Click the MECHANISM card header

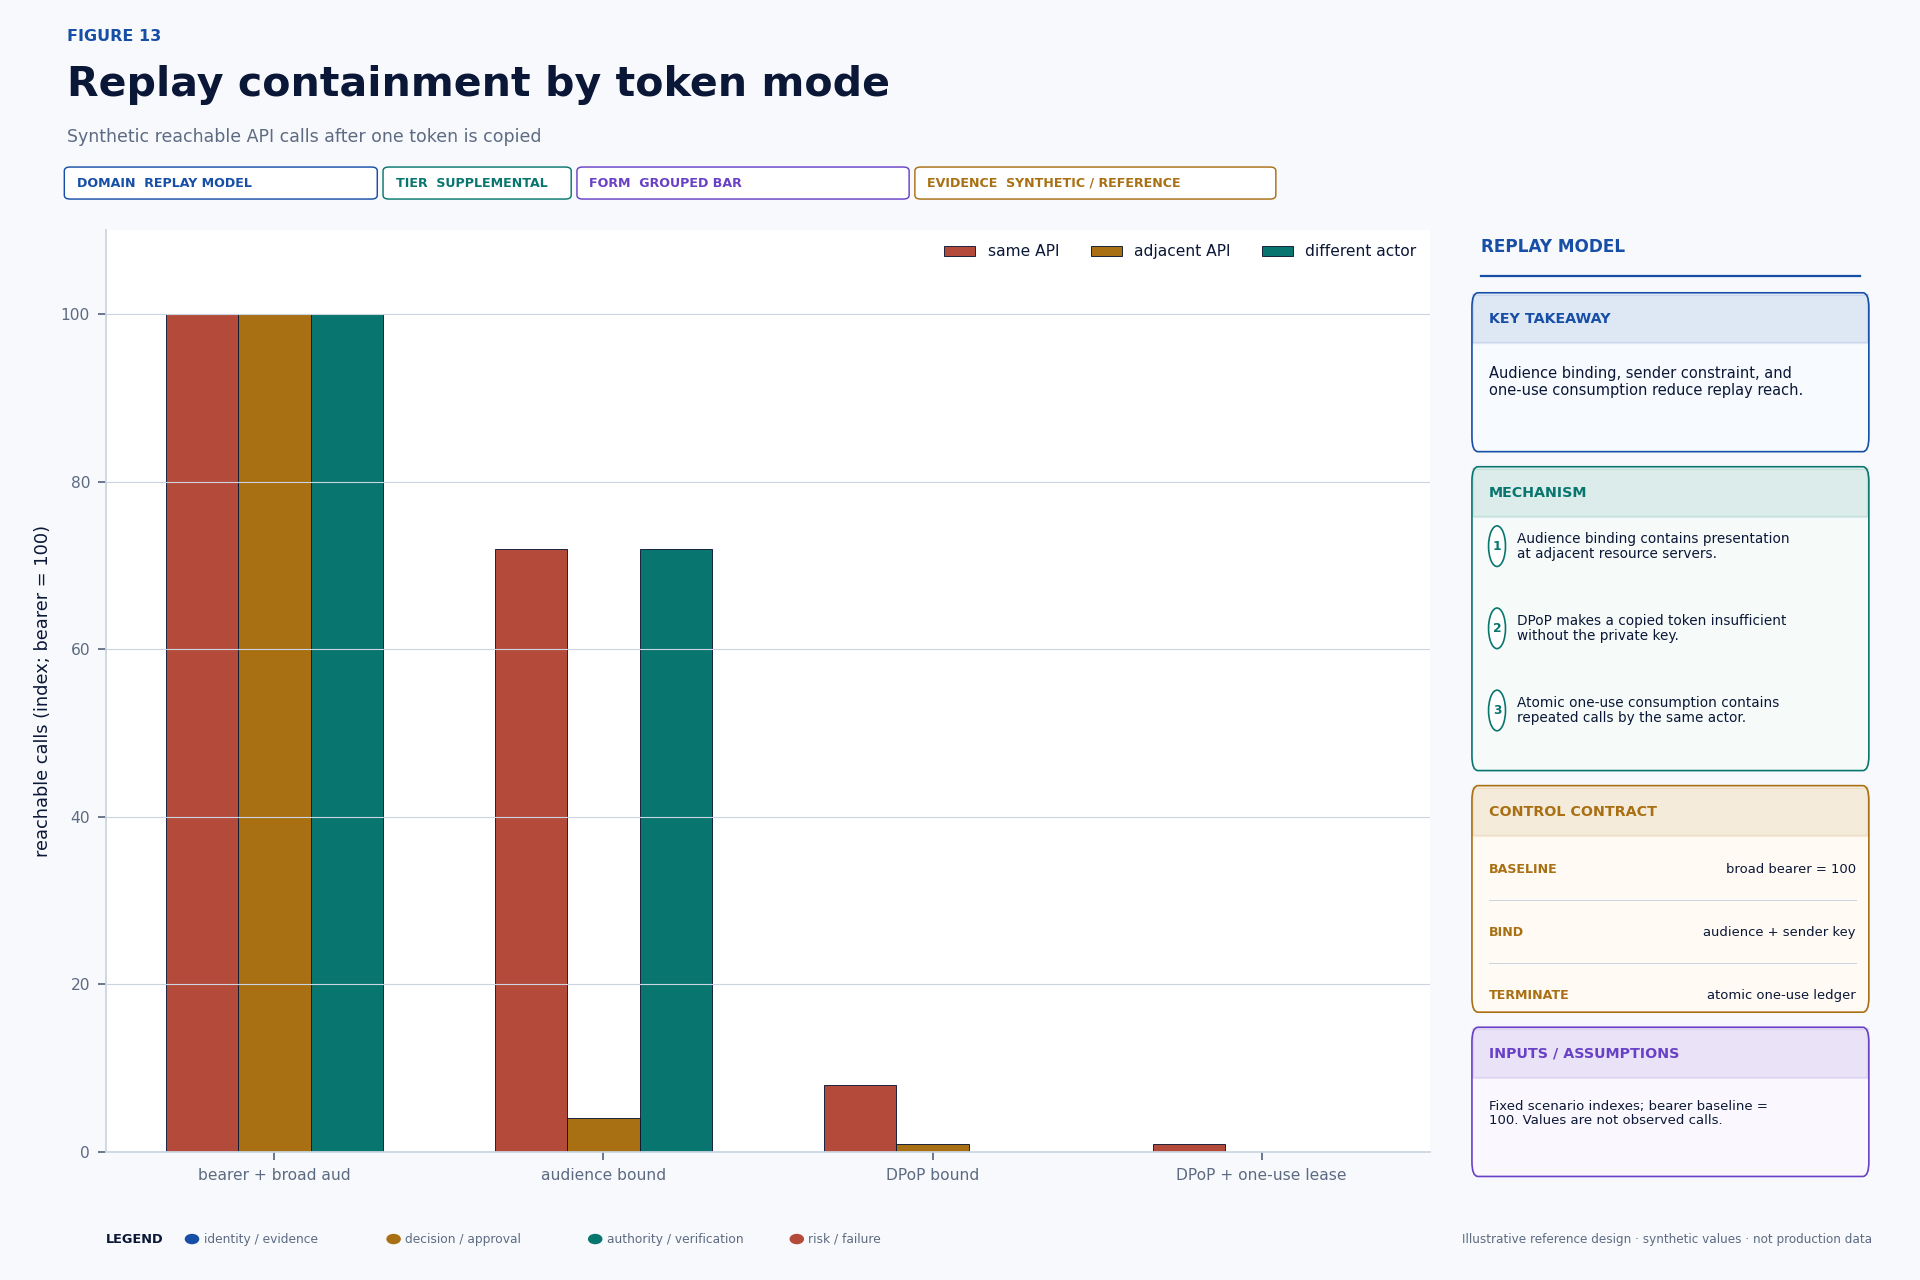point(1670,492)
